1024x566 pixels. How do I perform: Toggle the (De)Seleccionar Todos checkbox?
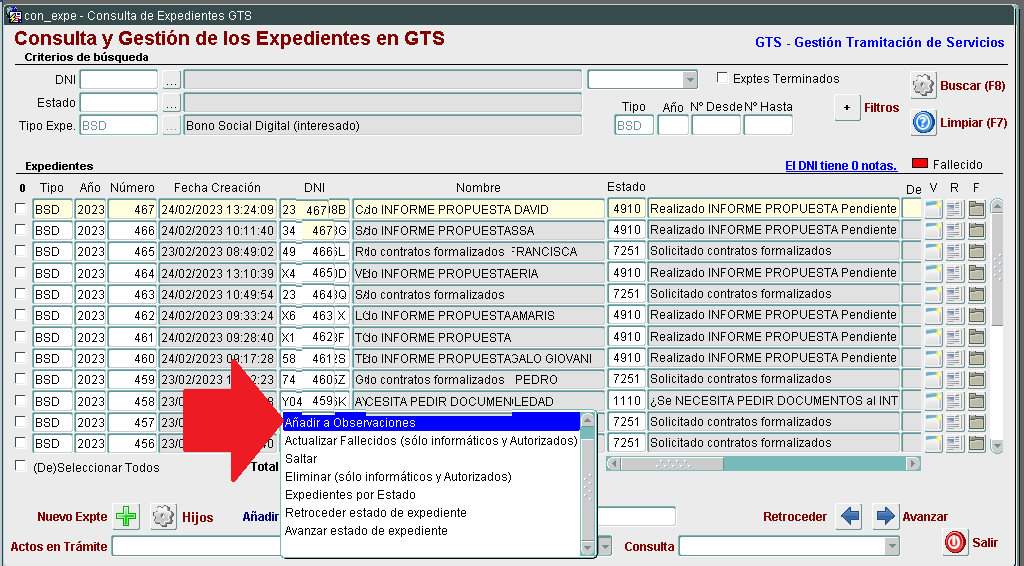click(21, 467)
